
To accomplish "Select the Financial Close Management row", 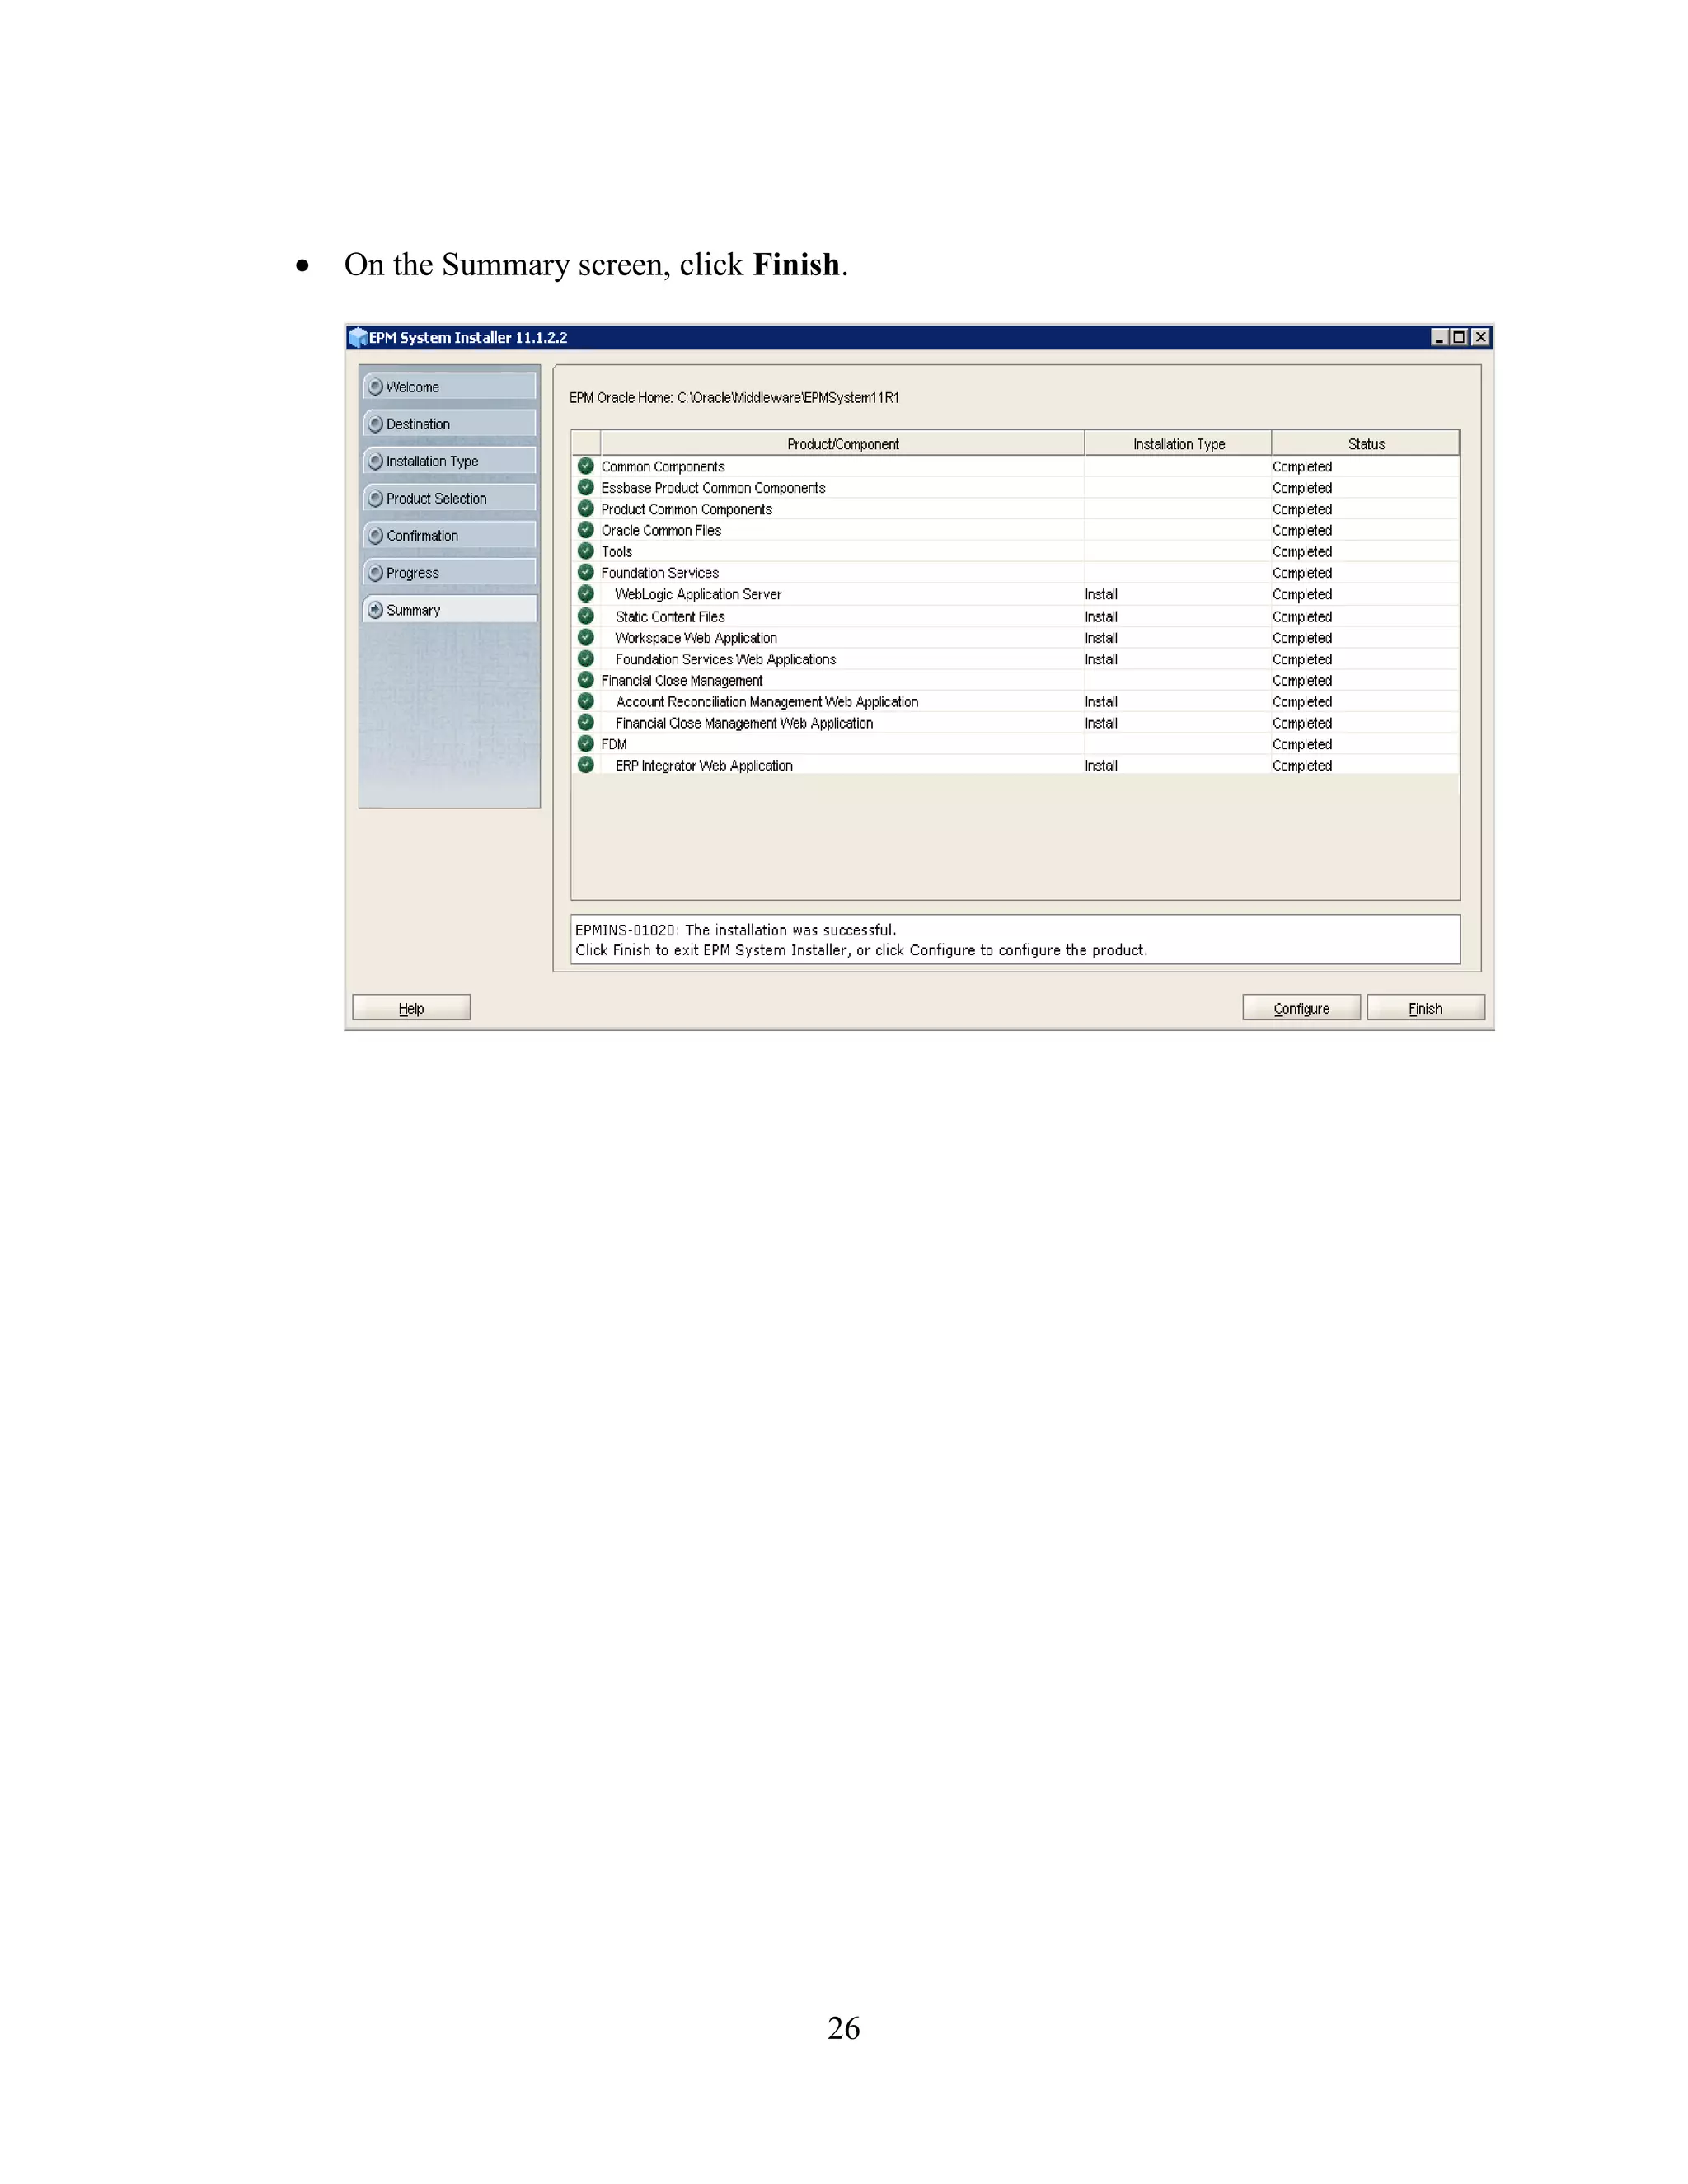I will point(682,681).
